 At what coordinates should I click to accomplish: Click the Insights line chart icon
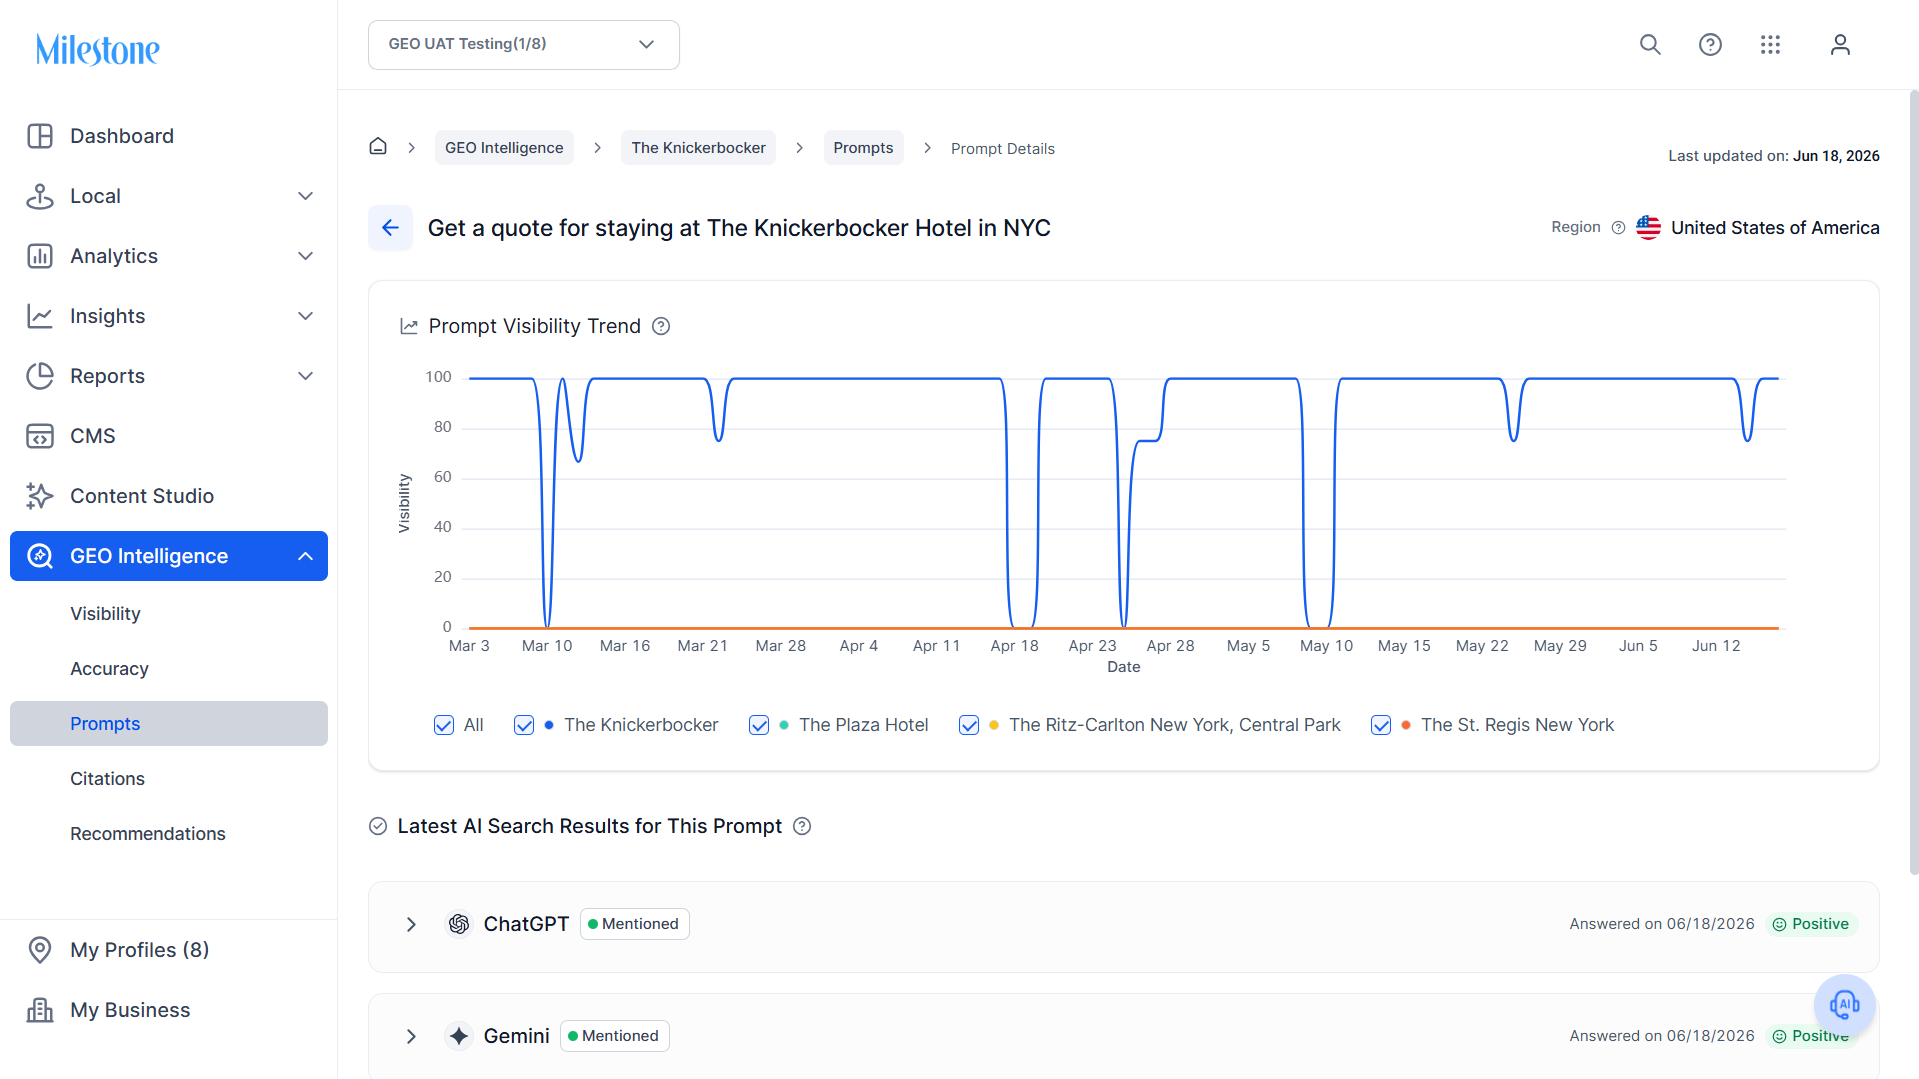tap(40, 316)
